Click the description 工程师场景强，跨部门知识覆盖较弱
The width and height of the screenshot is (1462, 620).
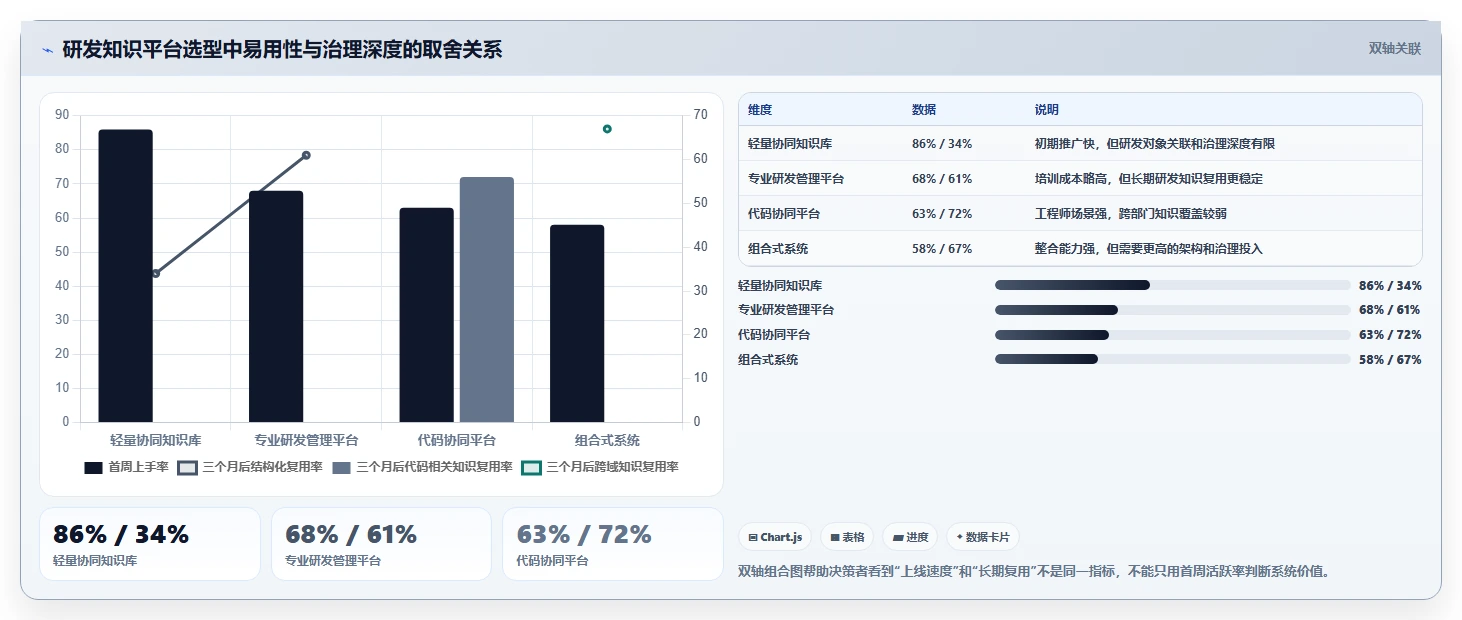click(1131, 214)
